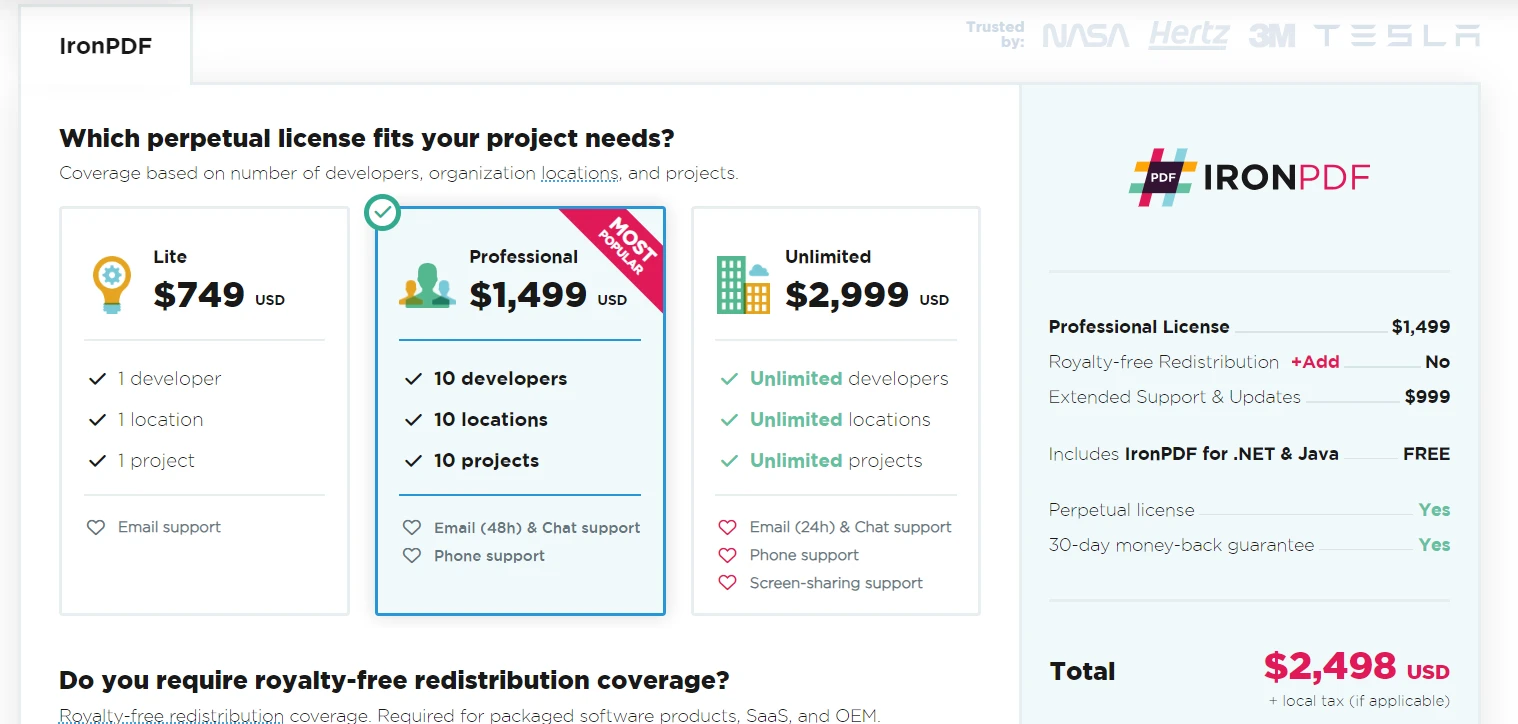Click the royalty-free redistribution coverage heading

coord(394,681)
